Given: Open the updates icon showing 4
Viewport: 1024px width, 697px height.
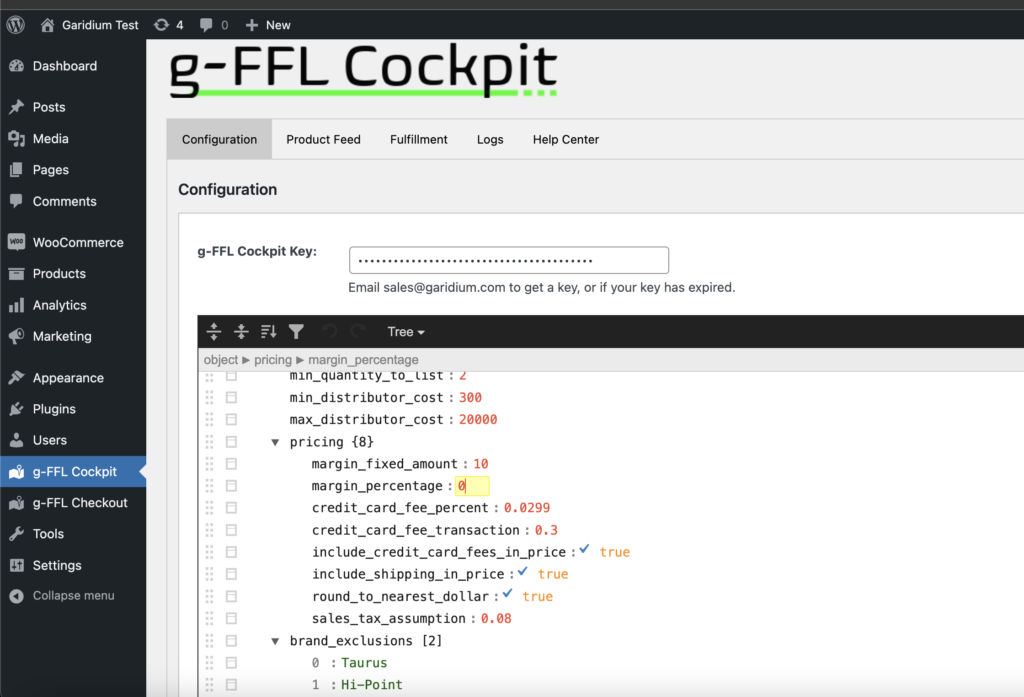Looking at the screenshot, I should (161, 25).
